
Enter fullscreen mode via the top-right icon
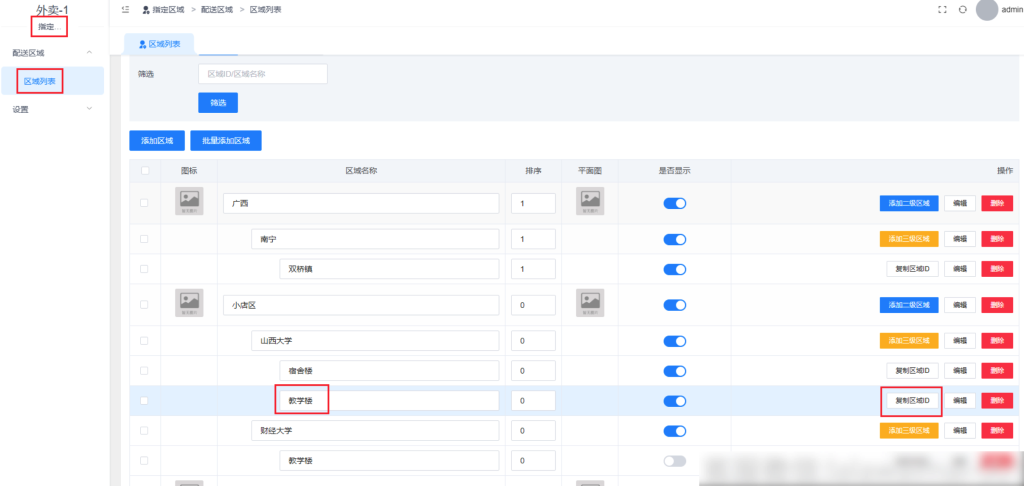pyautogui.click(x=941, y=9)
